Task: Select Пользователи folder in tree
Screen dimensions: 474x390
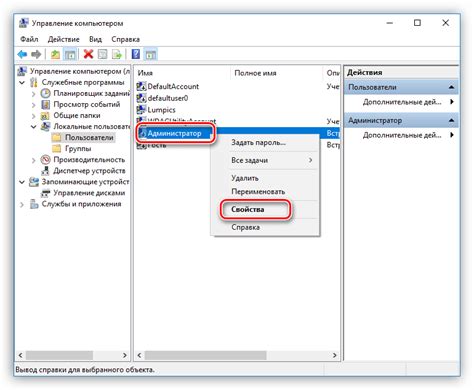Action: (x=89, y=137)
